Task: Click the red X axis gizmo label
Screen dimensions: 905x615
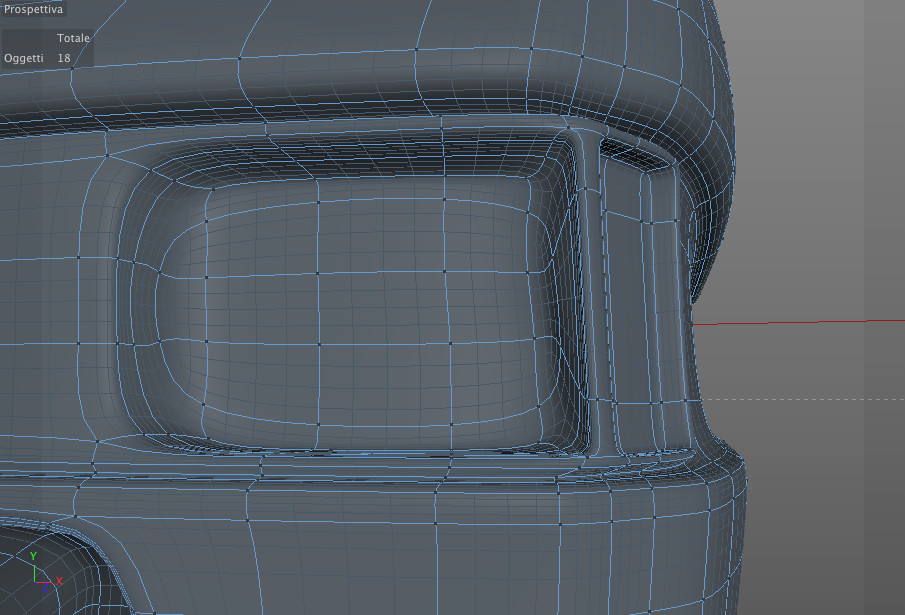Action: click(59, 581)
